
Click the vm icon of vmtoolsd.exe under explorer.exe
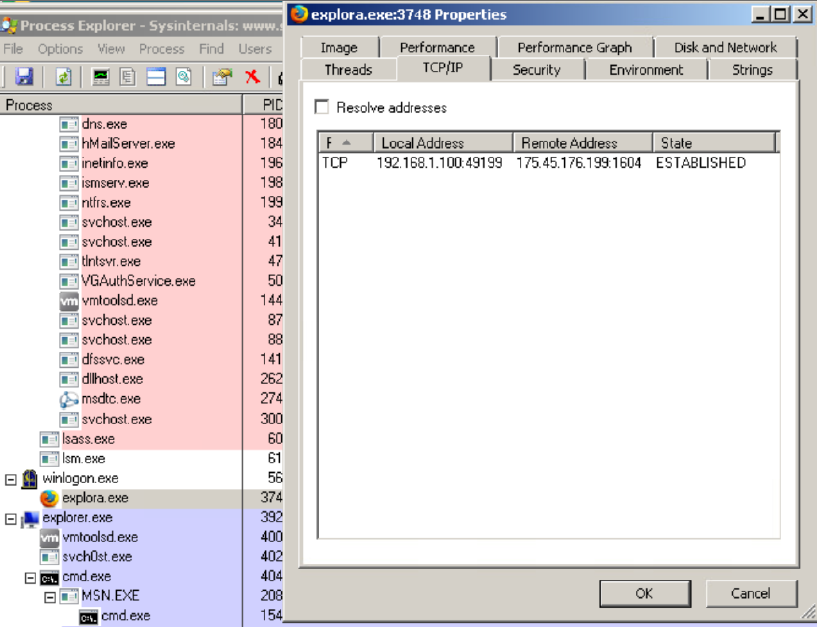point(49,537)
